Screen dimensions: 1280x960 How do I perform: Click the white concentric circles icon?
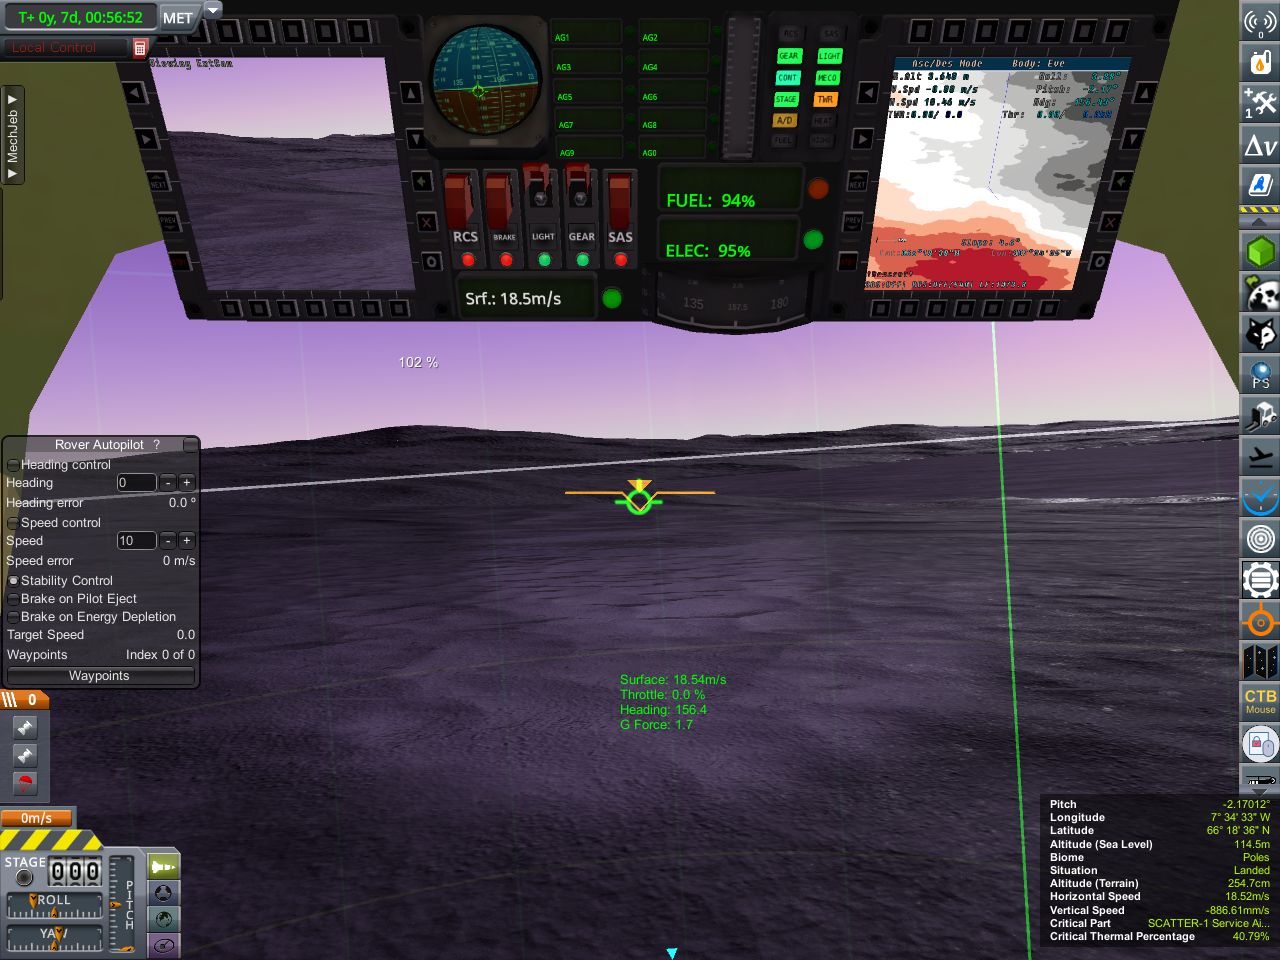[x=1260, y=539]
